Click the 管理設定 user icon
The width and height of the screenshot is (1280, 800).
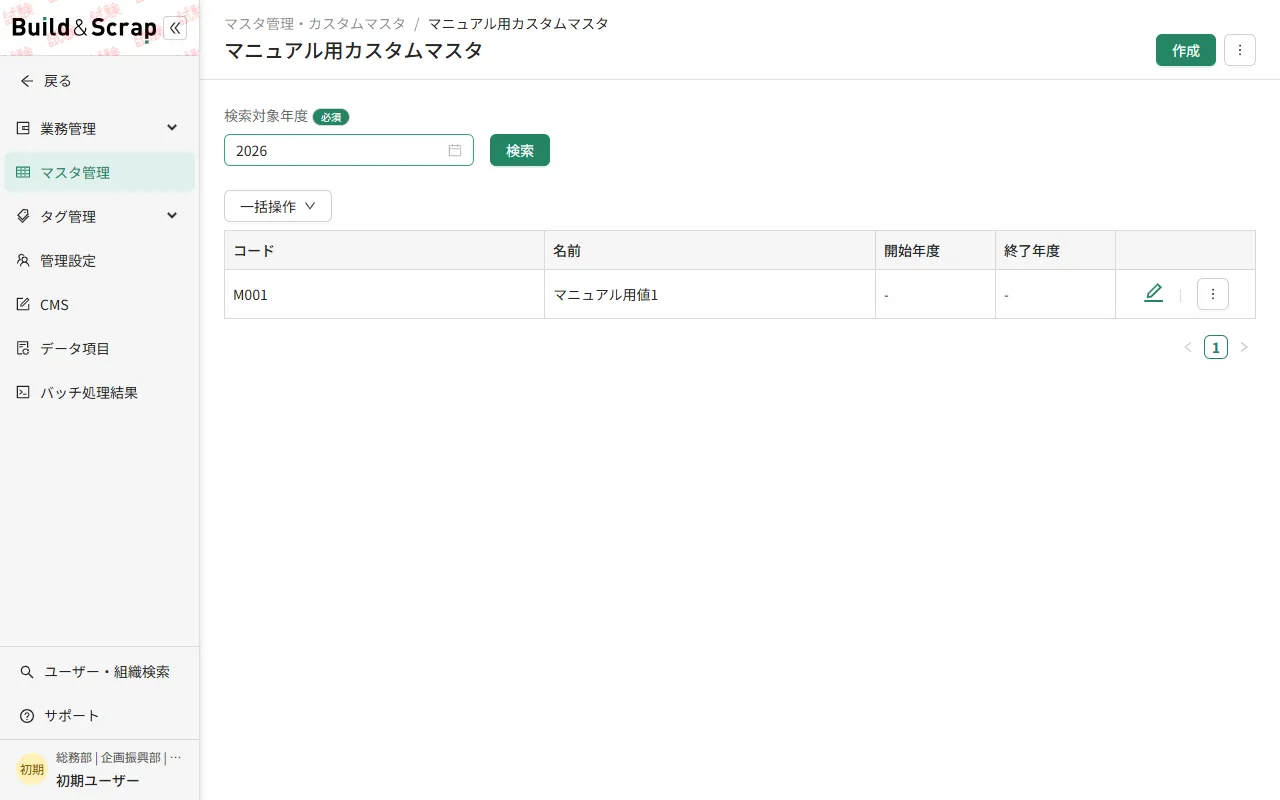(x=23, y=260)
